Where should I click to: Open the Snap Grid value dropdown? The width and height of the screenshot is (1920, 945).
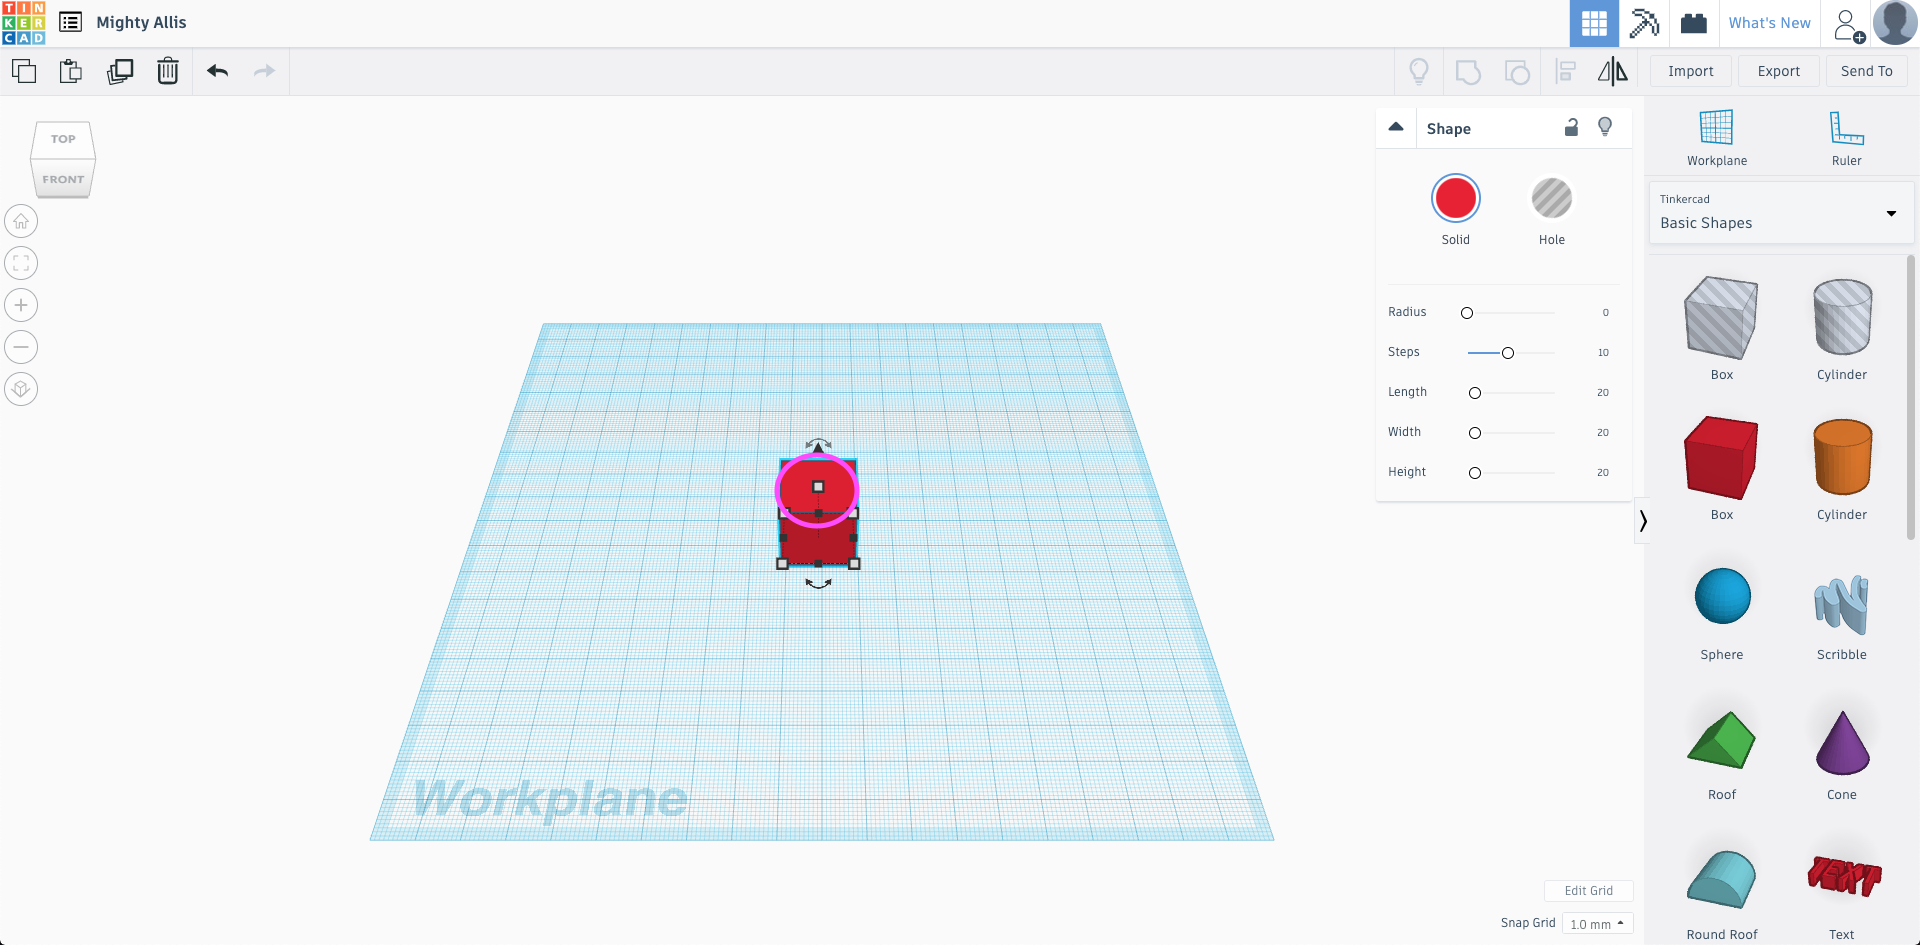point(1596,922)
